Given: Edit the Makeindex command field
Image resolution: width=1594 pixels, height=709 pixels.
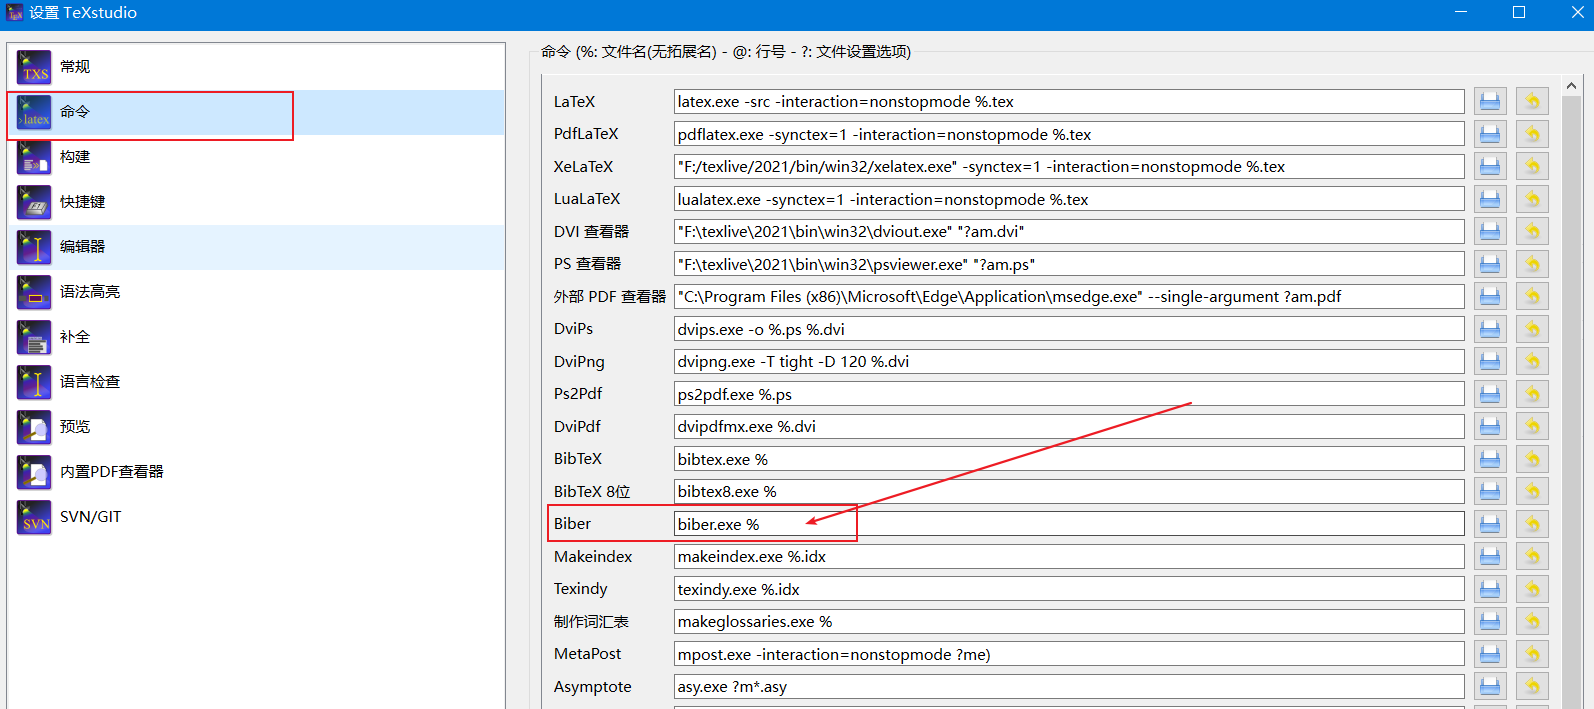Looking at the screenshot, I should tap(1069, 556).
